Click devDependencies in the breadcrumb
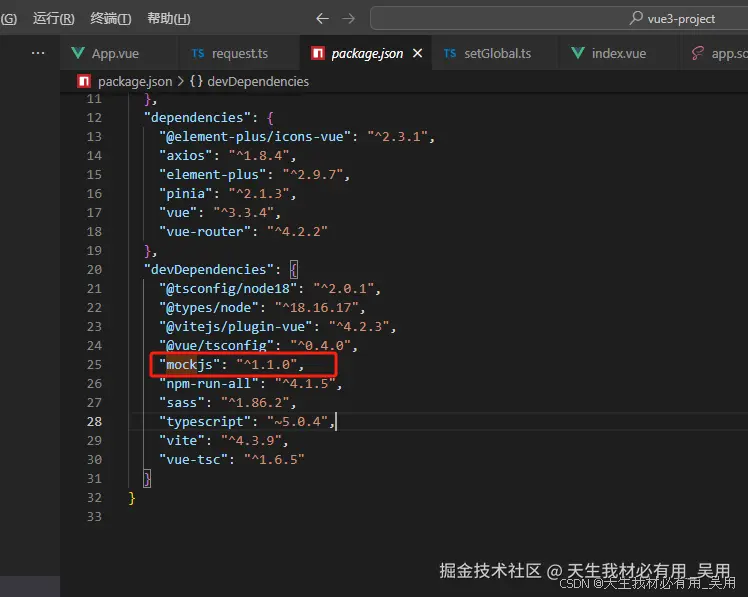 (258, 82)
